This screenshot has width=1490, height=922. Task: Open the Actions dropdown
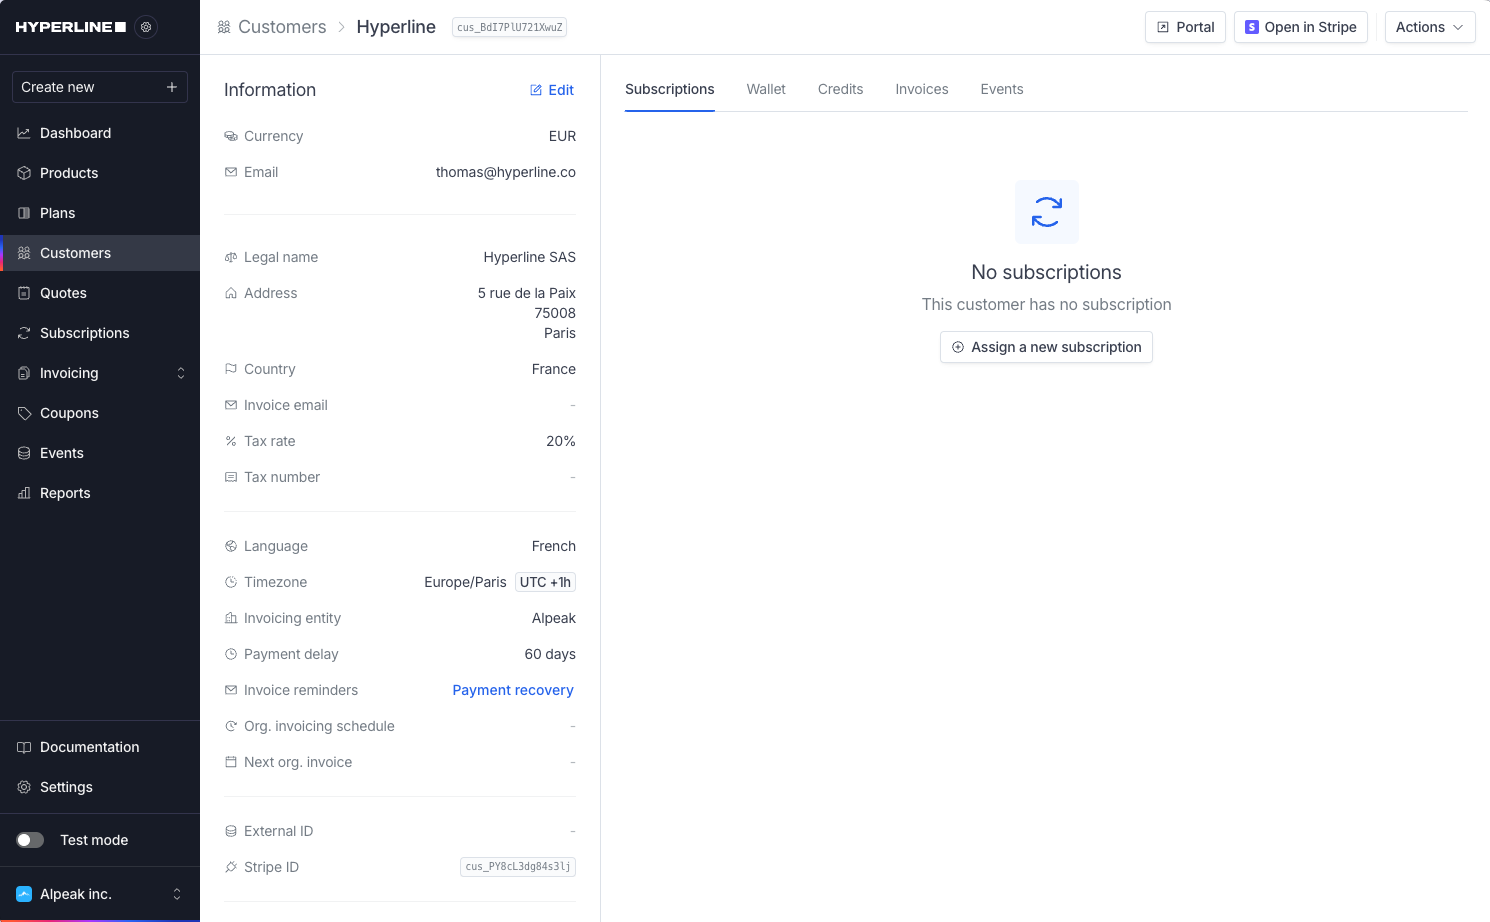pyautogui.click(x=1429, y=27)
